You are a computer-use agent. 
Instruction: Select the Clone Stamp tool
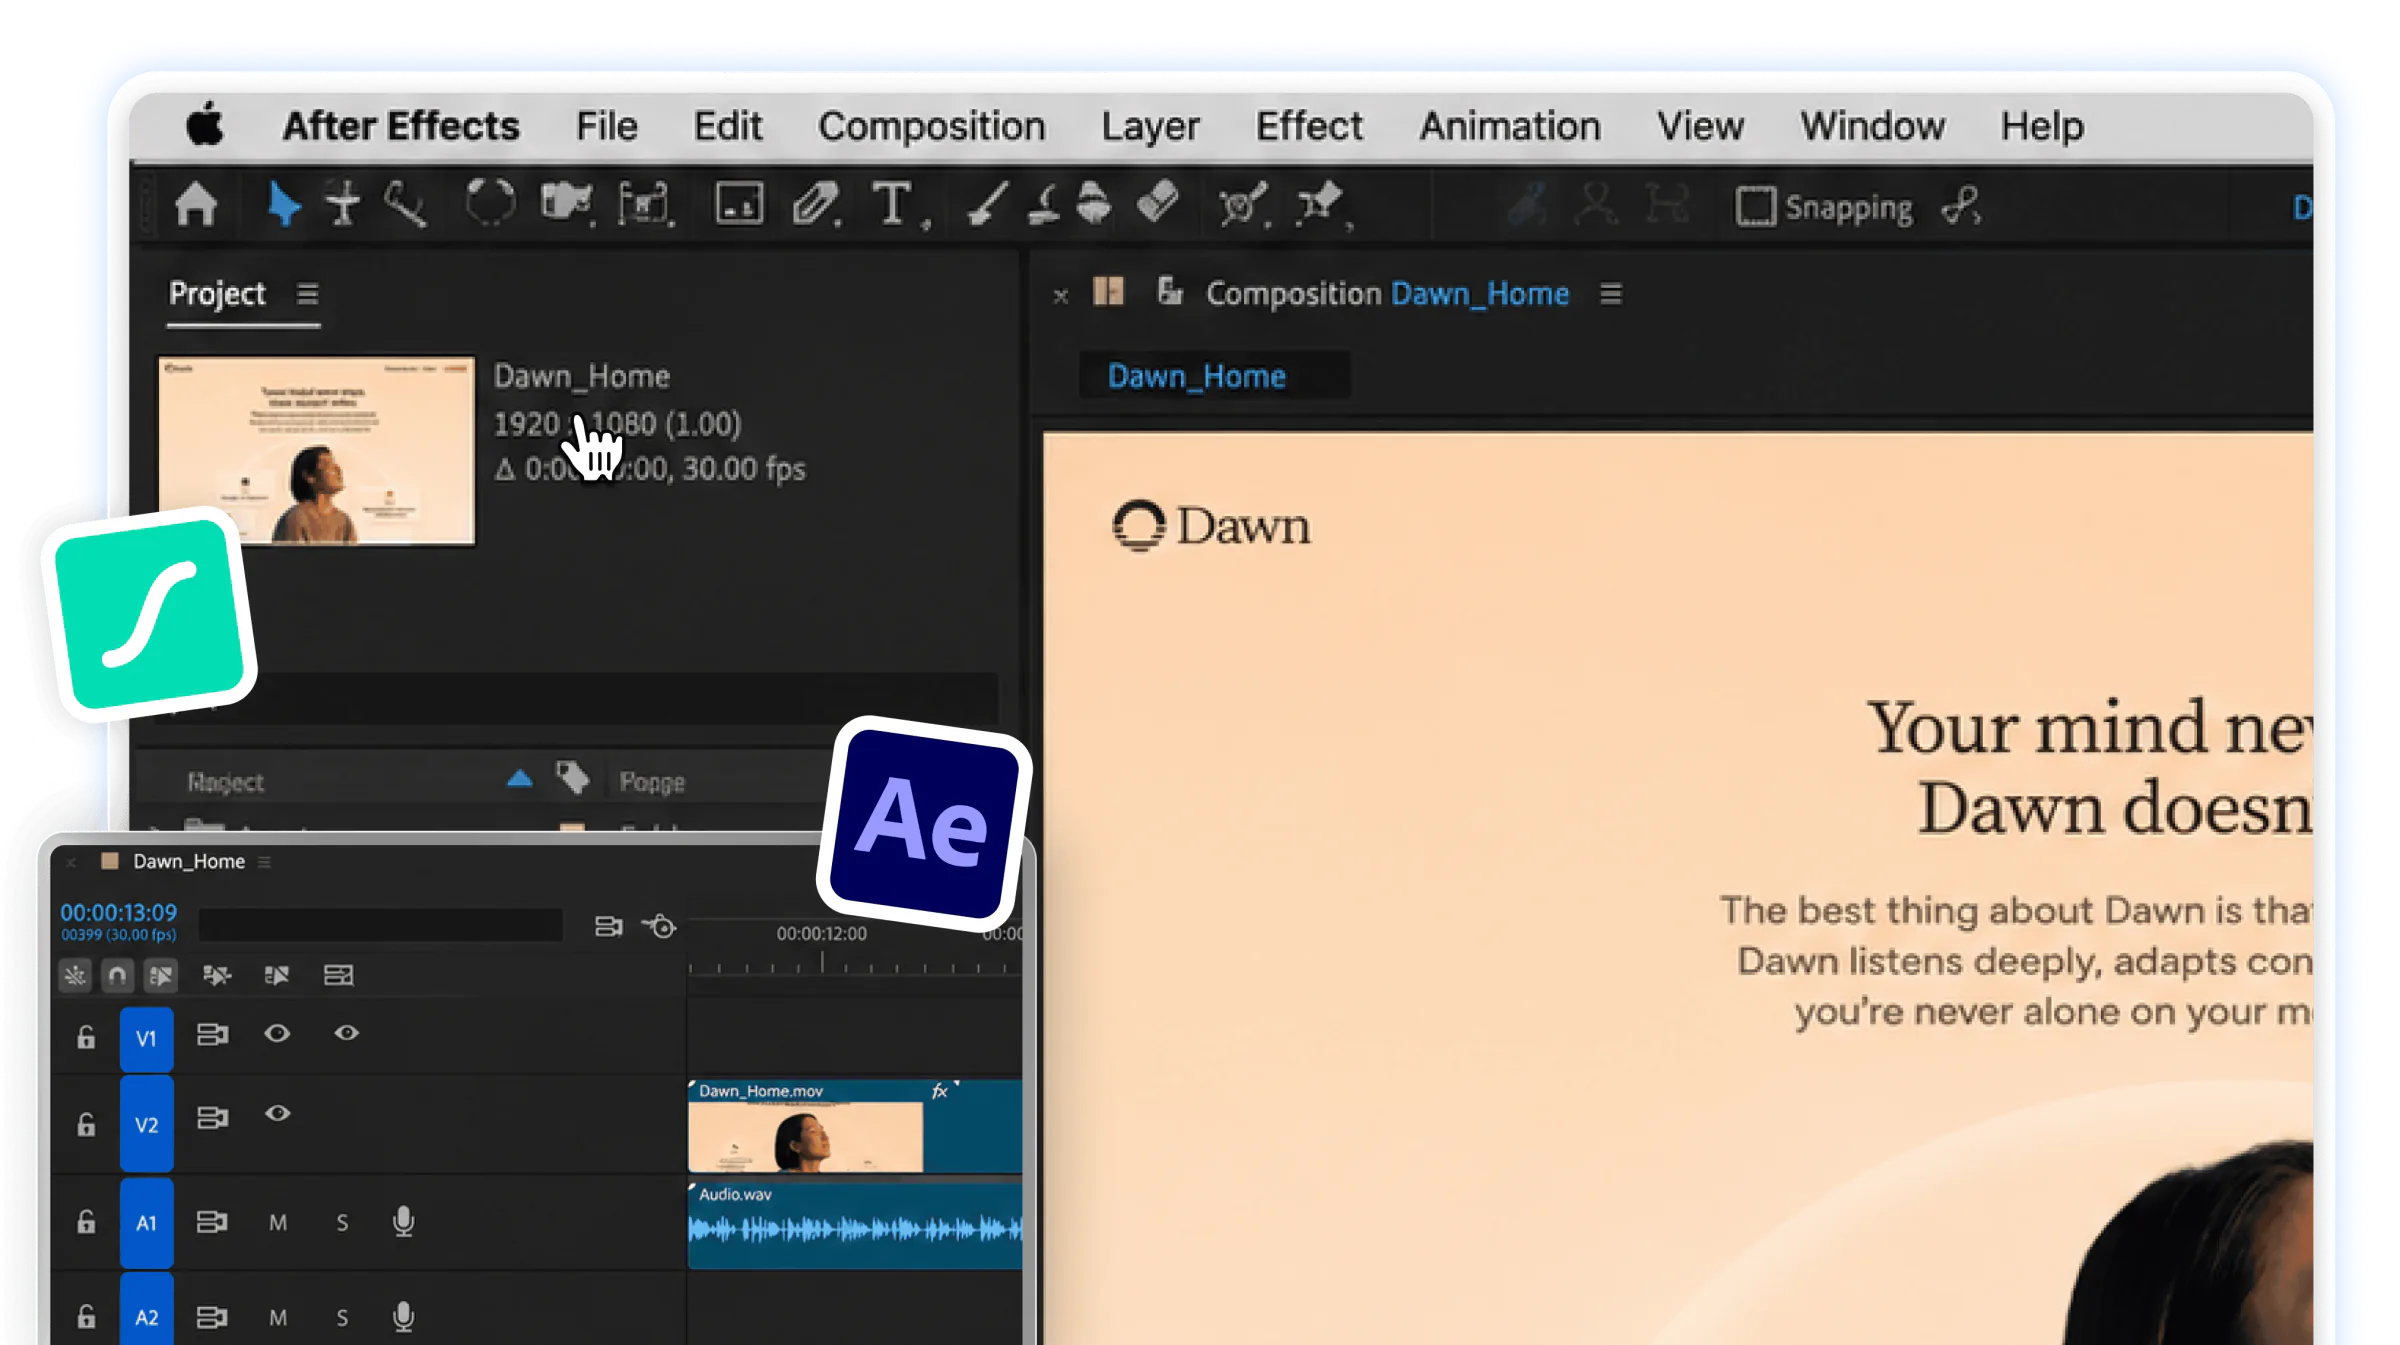[x=1044, y=205]
